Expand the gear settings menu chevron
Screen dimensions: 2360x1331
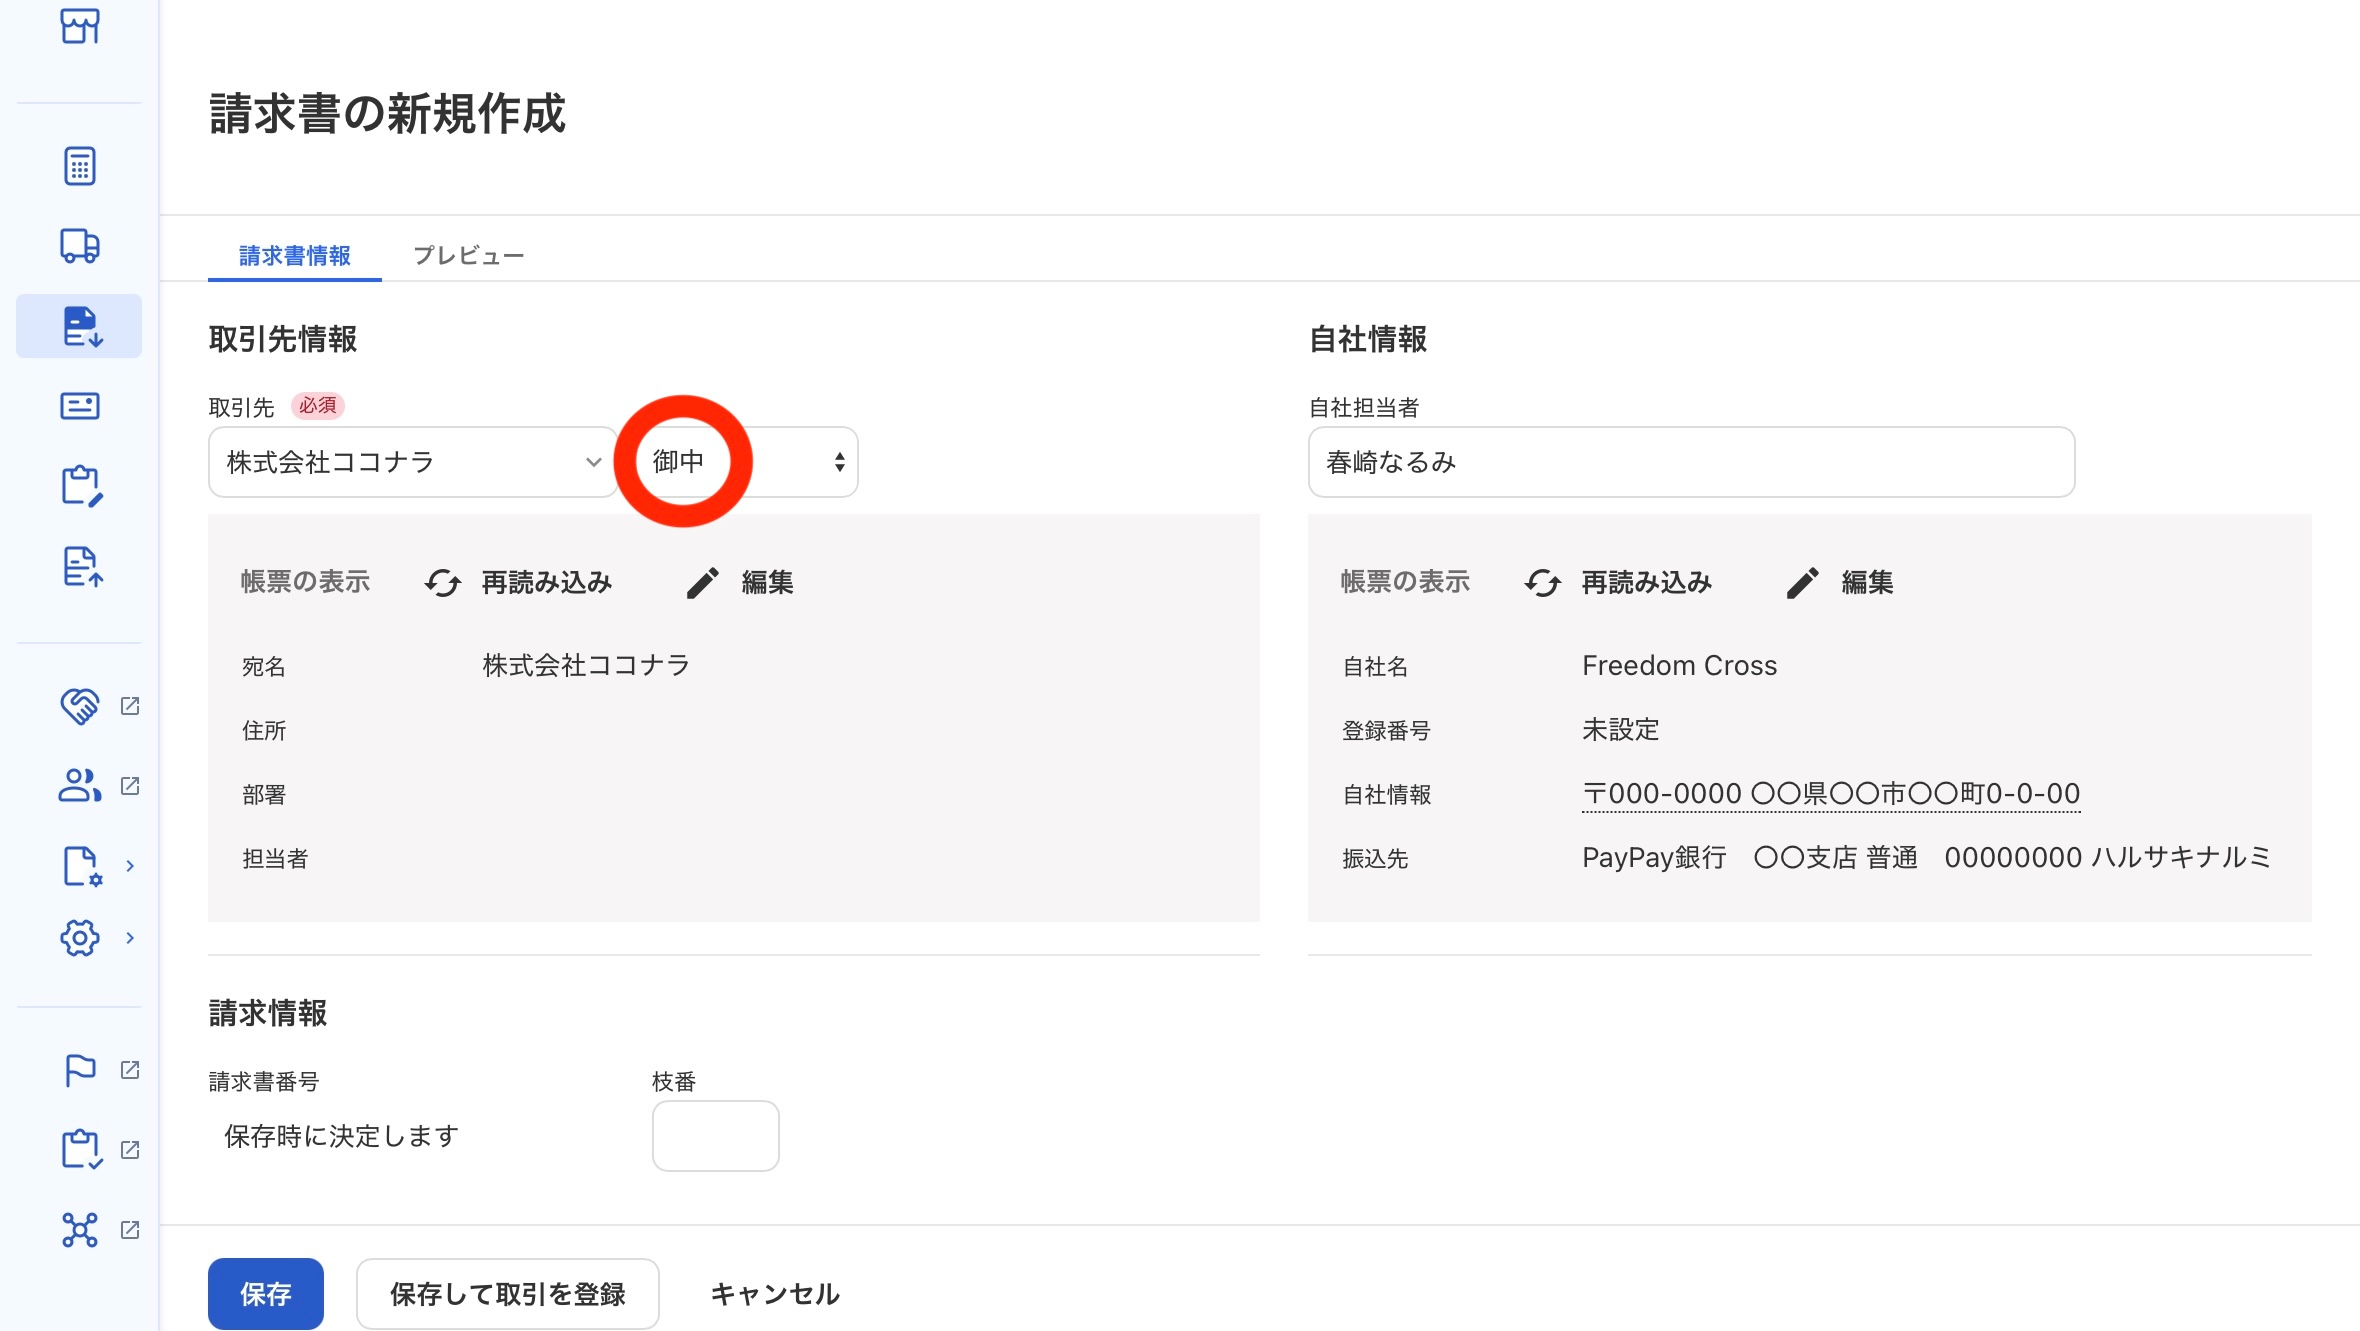[x=130, y=938]
